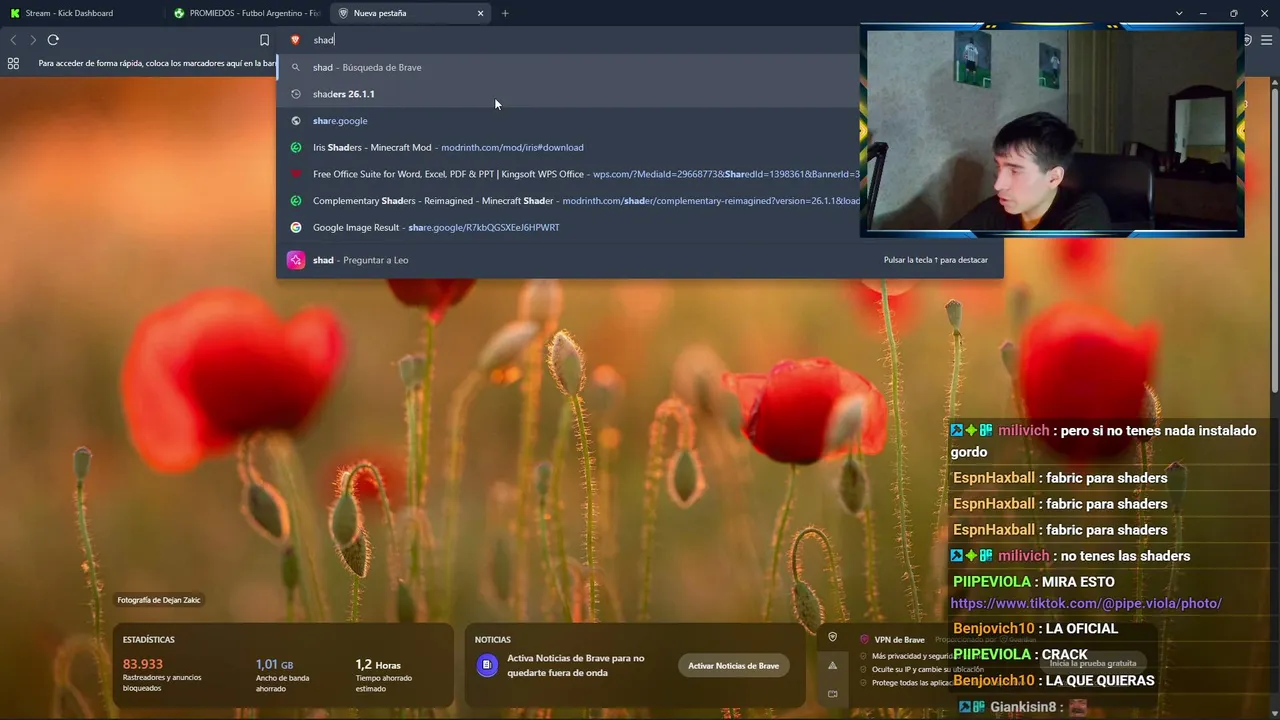Choose the 'shaders 26.1.1' history suggestion

[x=568, y=94]
